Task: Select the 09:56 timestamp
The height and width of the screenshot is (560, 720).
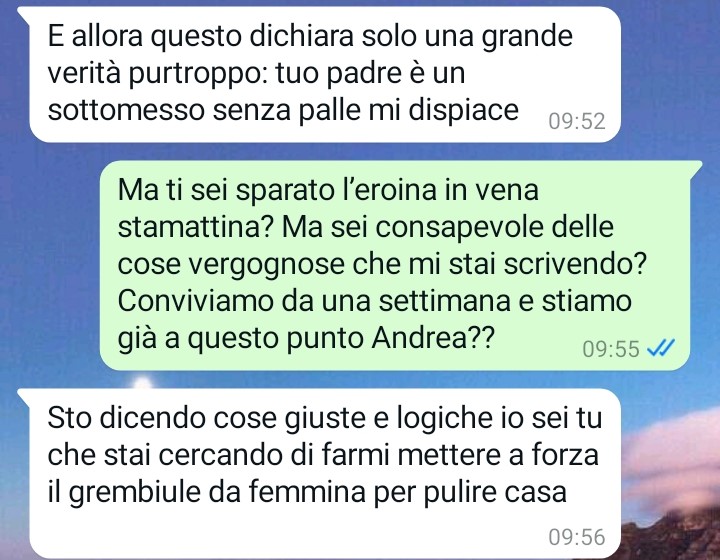Action: (x=577, y=537)
